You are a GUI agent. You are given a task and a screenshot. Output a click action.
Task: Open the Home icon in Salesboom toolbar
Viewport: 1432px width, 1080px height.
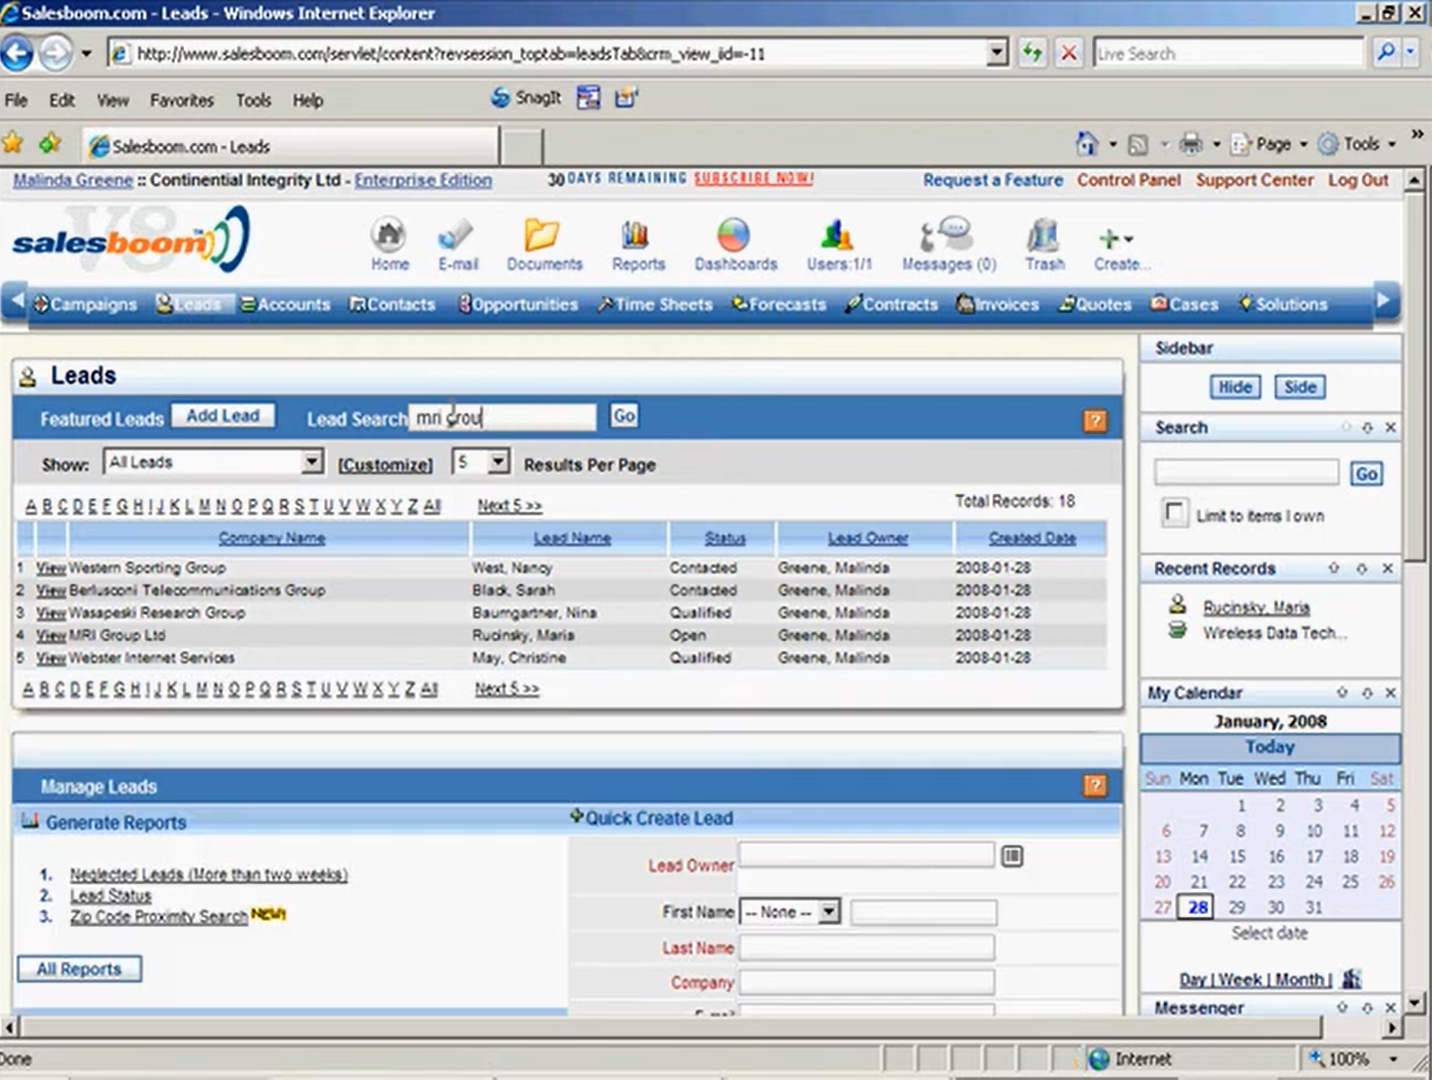pos(388,236)
